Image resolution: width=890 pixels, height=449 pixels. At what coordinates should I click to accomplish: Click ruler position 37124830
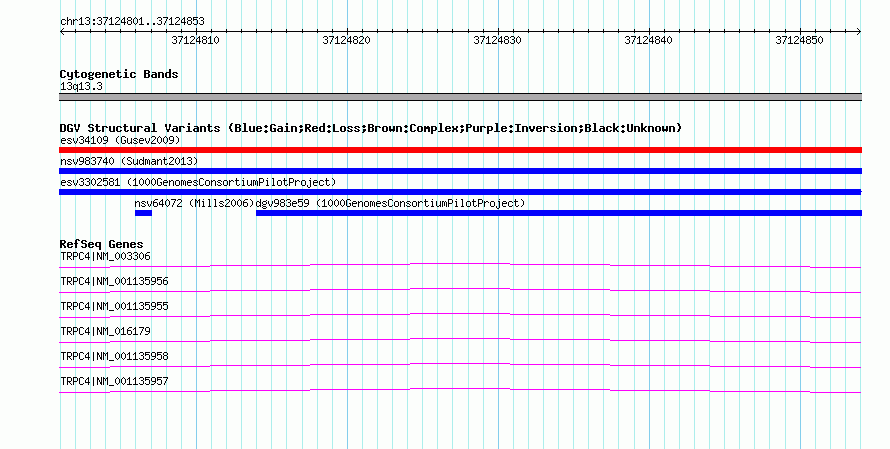497,40
